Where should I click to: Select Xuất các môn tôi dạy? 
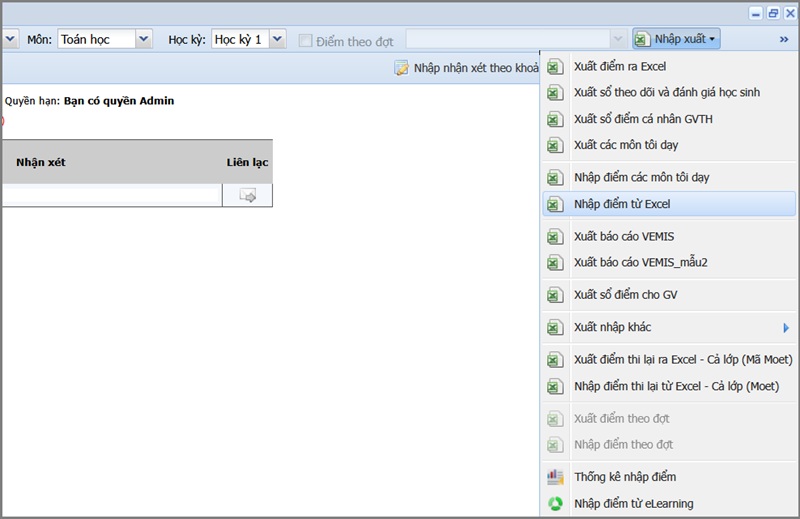tap(668, 145)
